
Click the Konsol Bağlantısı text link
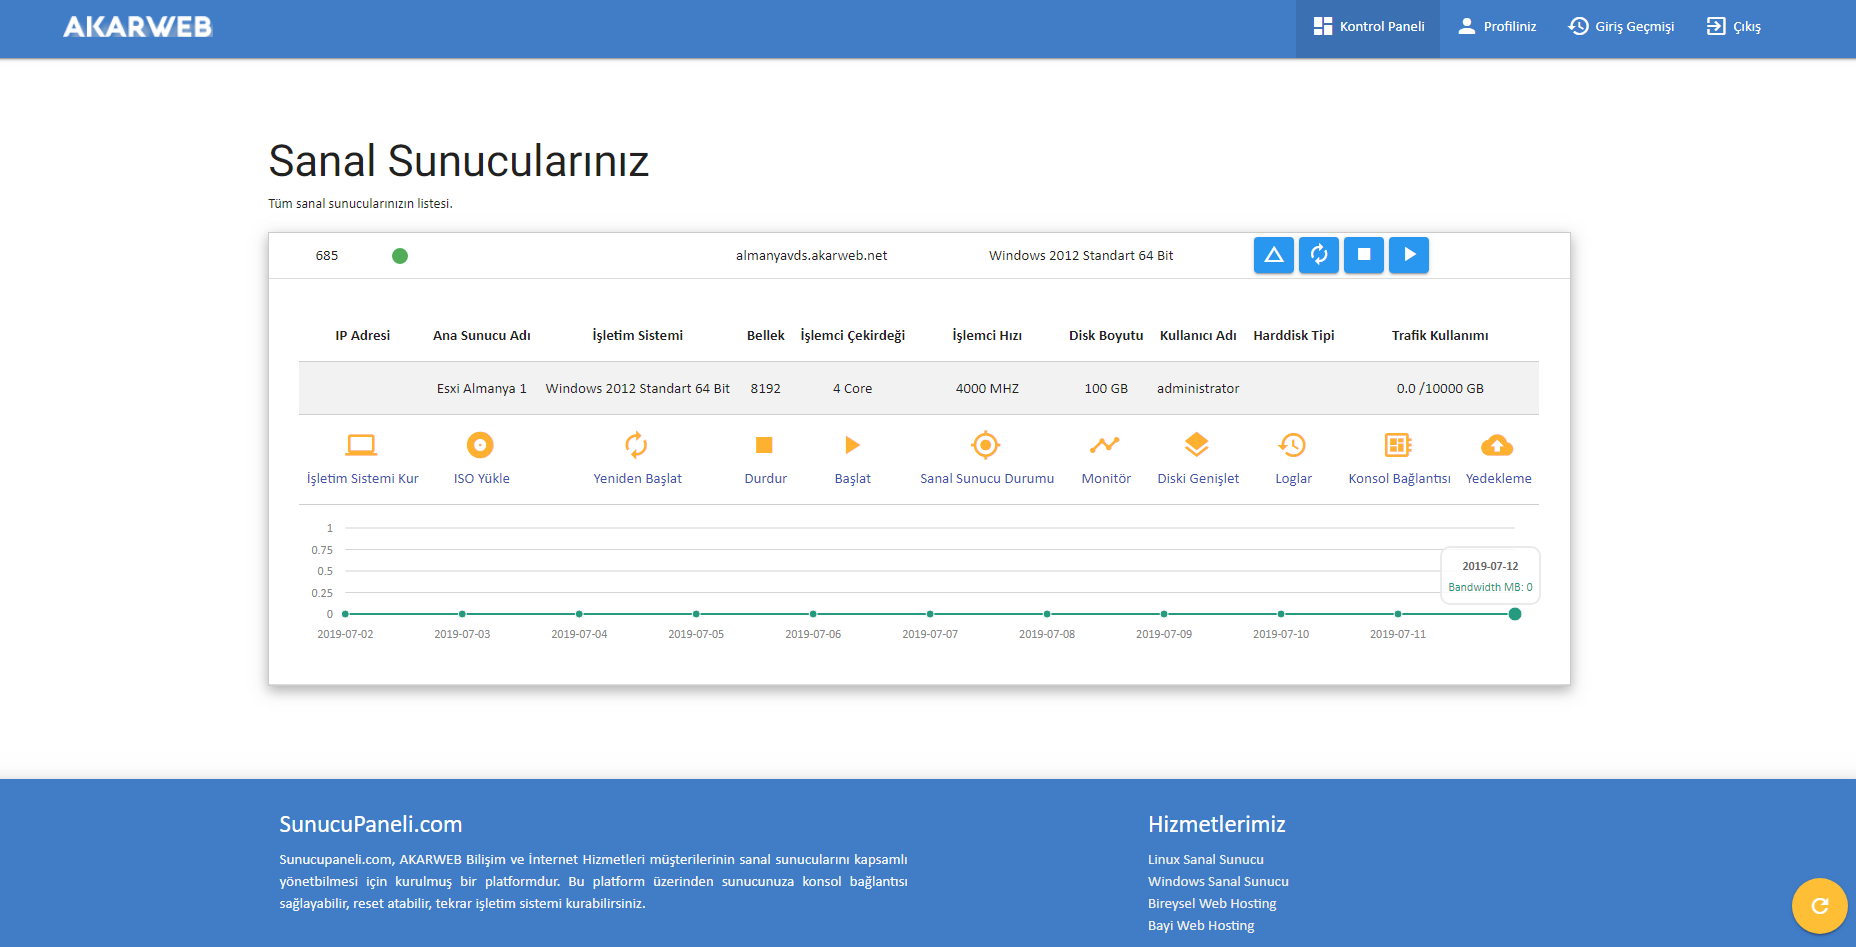[x=1399, y=479]
